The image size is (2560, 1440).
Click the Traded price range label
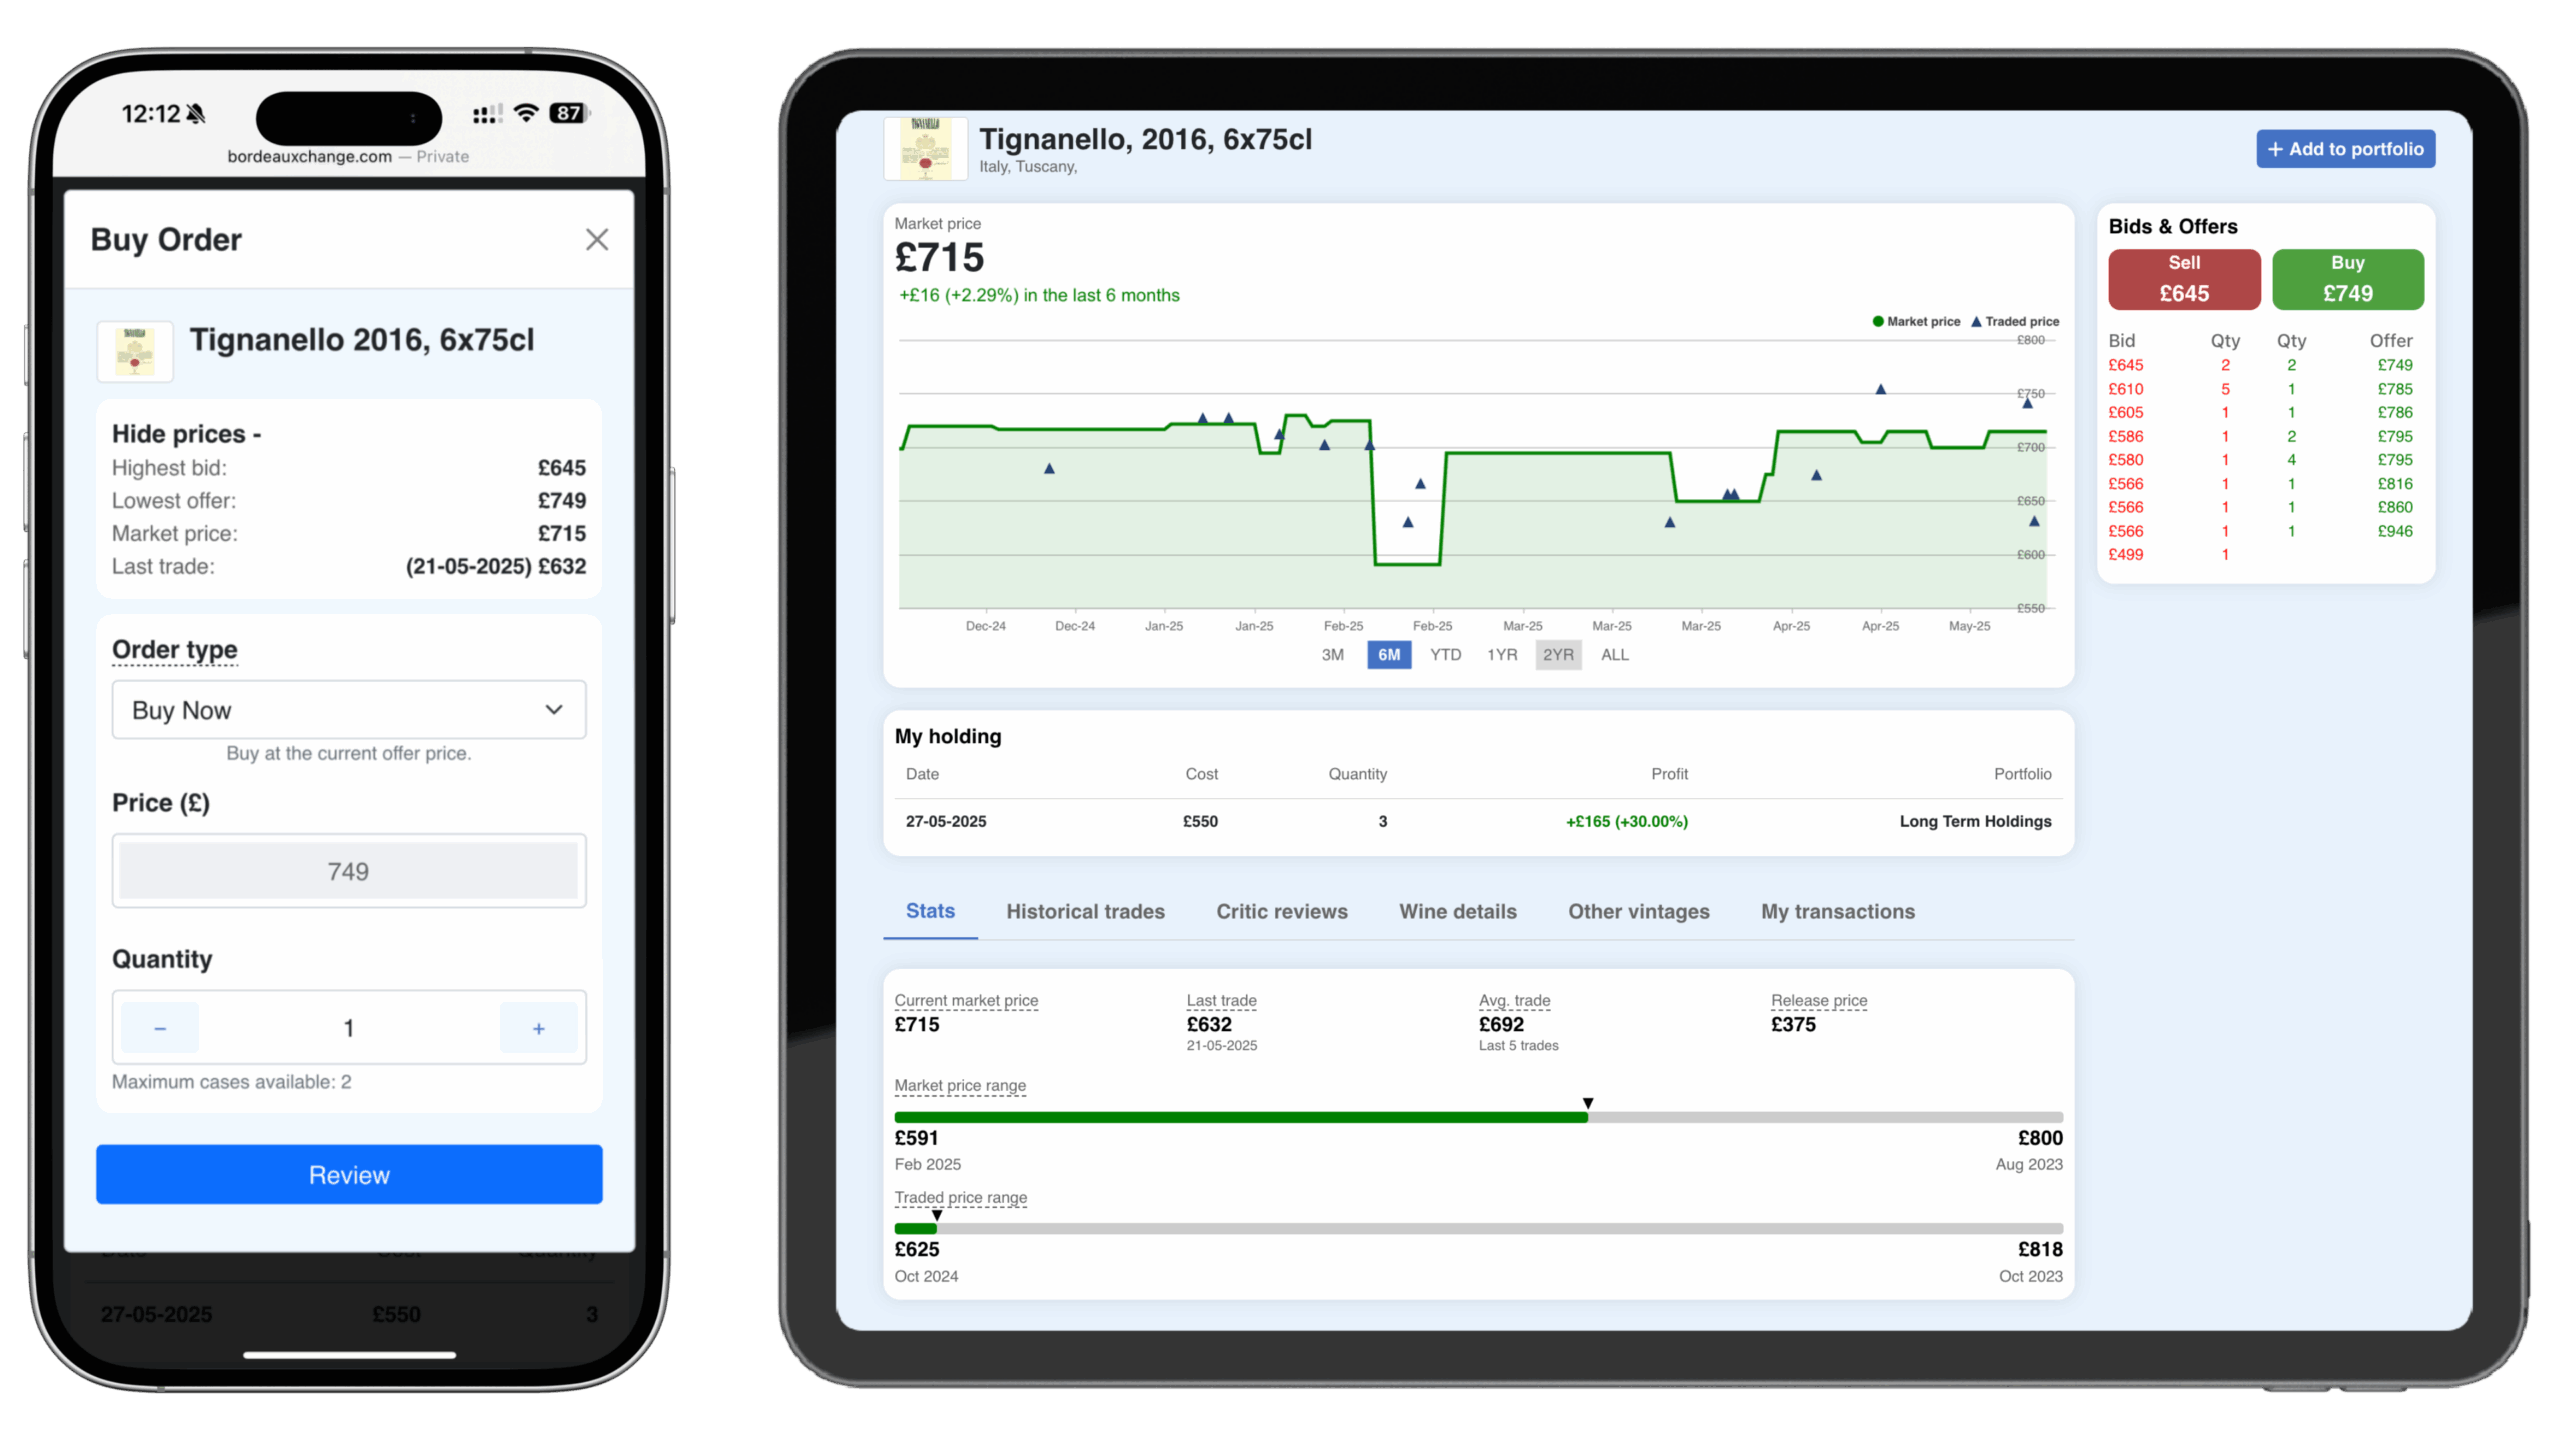960,1197
